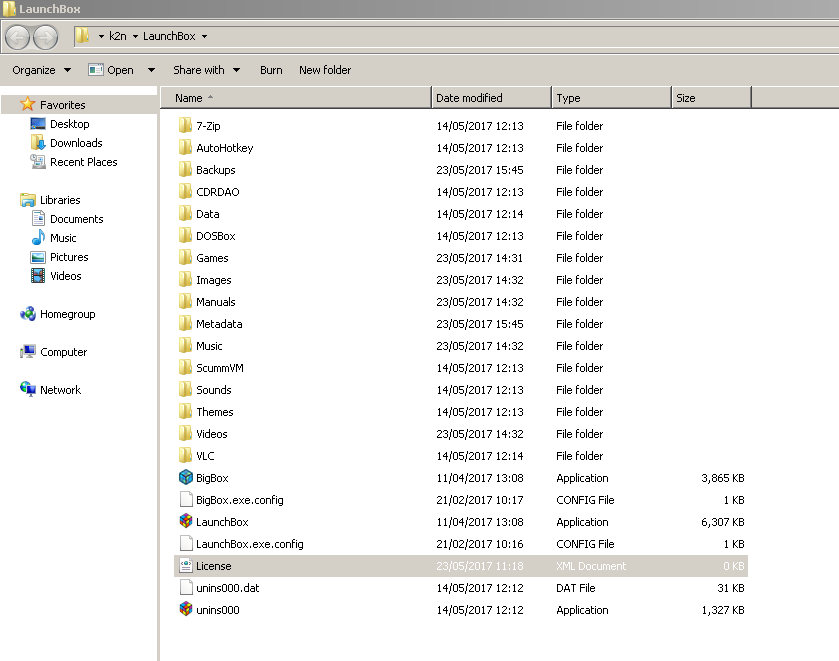Click the Computer icon in sidebar
The width and height of the screenshot is (839, 661).
coord(28,352)
